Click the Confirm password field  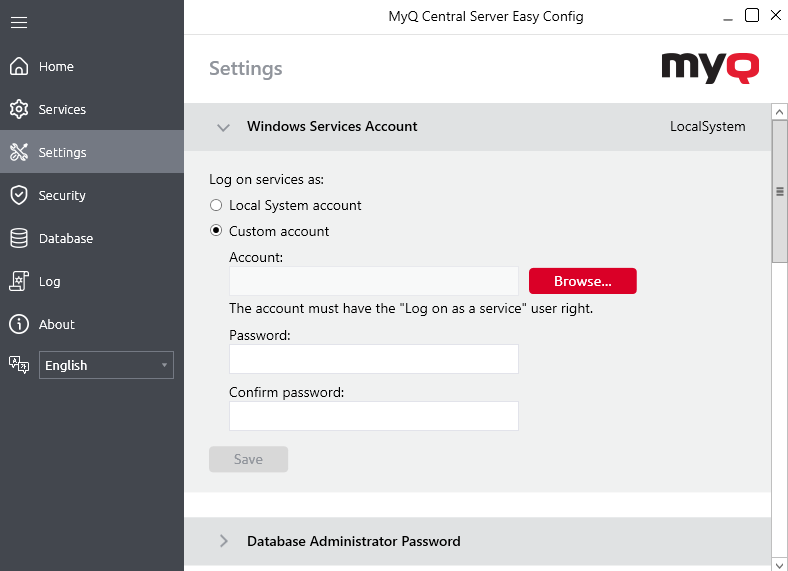[373, 416]
